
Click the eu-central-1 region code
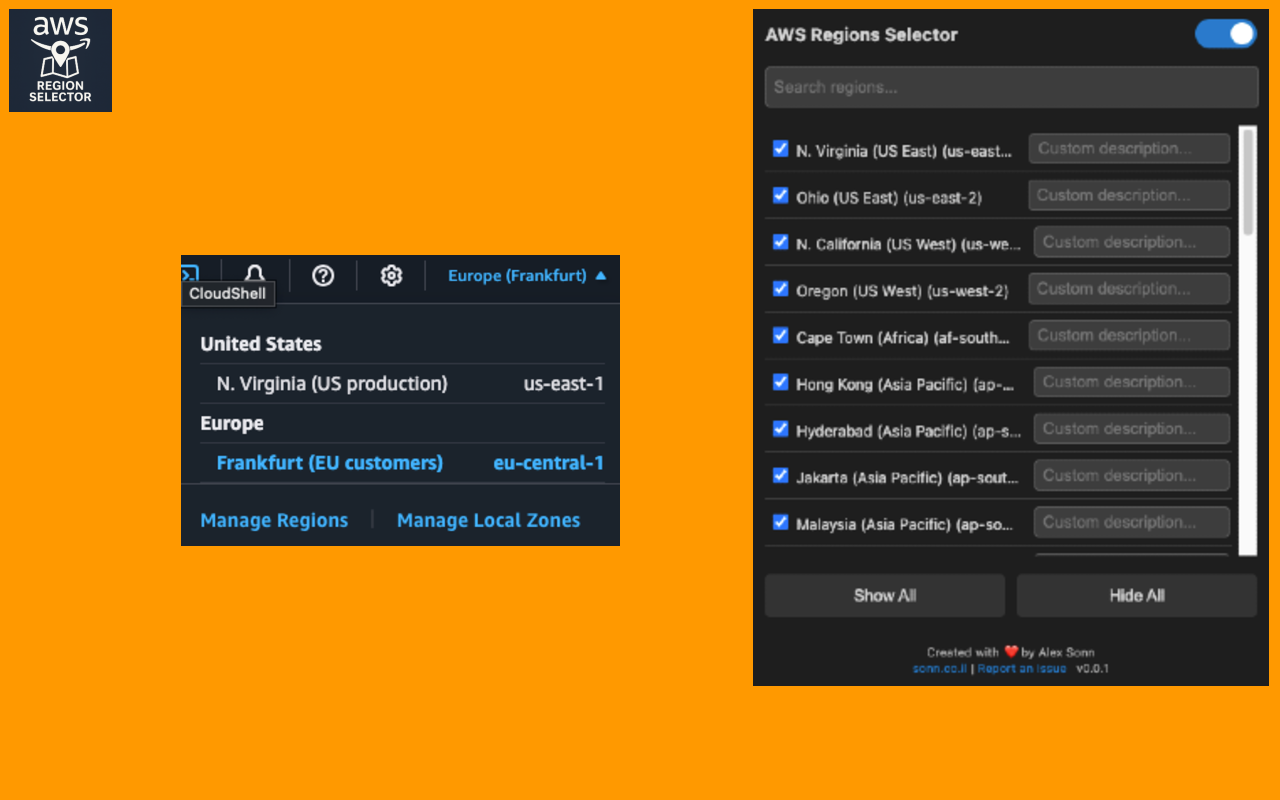[x=549, y=463]
